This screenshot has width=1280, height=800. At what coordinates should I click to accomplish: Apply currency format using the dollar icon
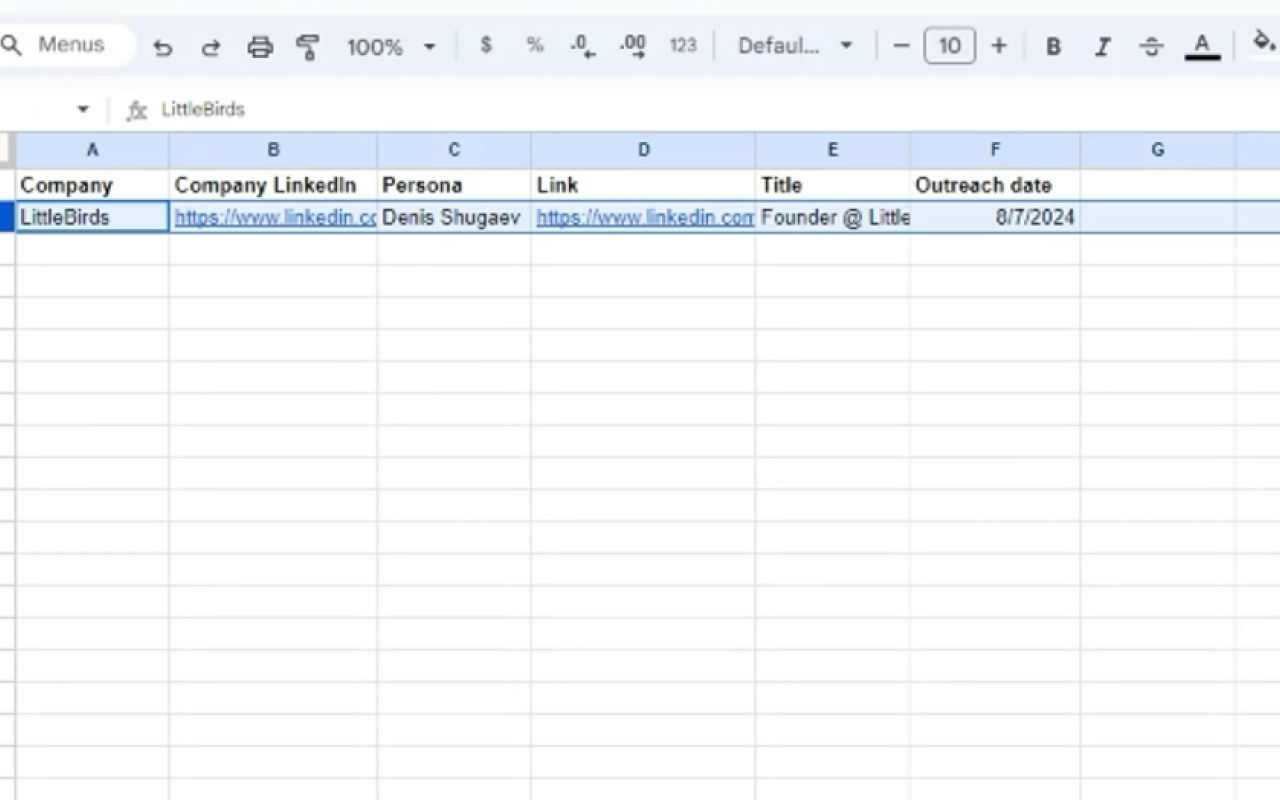coord(486,45)
